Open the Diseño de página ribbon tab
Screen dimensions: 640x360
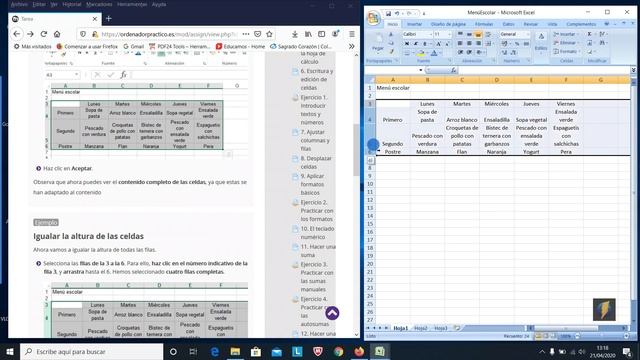448,24
